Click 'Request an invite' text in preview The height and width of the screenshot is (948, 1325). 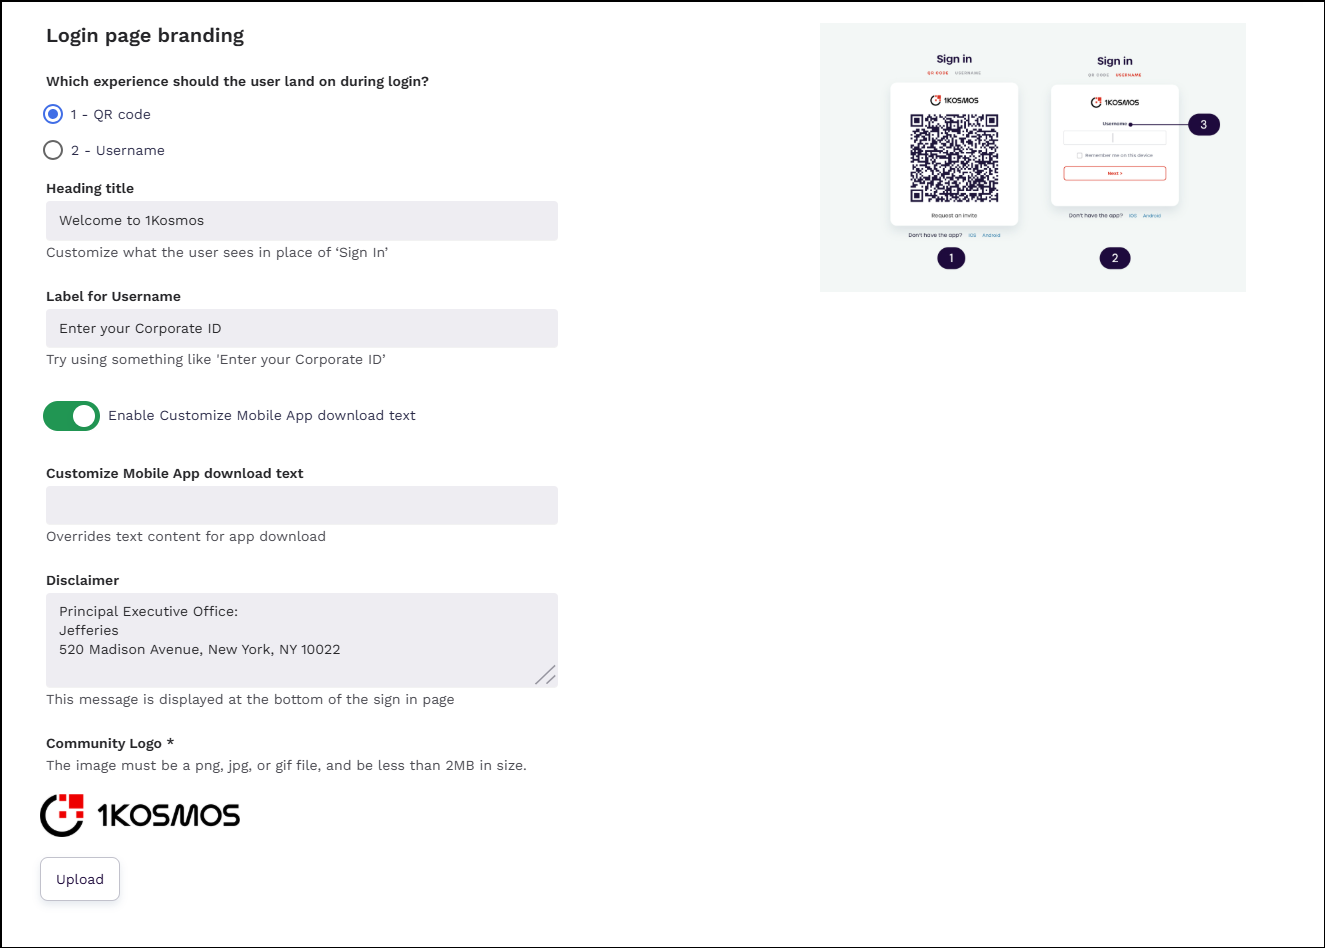click(954, 215)
